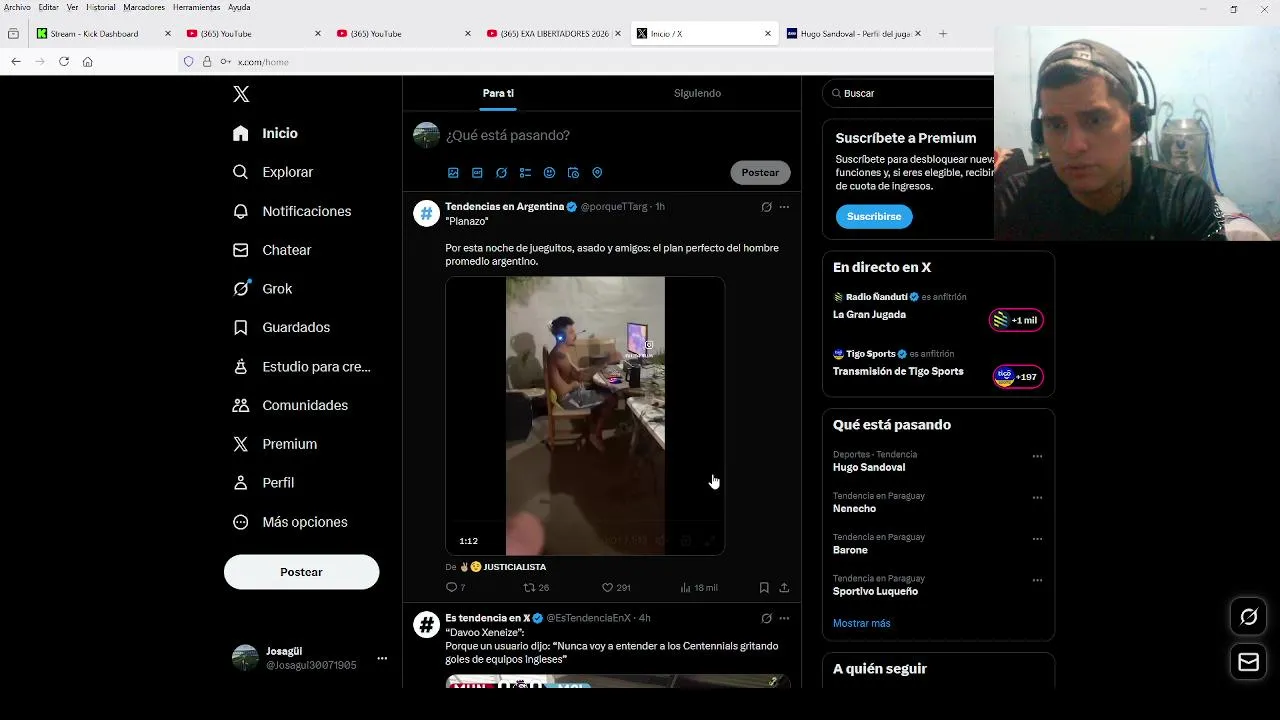The height and width of the screenshot is (720, 1280).
Task: Click Mostrar más under trends
Action: pyautogui.click(x=861, y=623)
